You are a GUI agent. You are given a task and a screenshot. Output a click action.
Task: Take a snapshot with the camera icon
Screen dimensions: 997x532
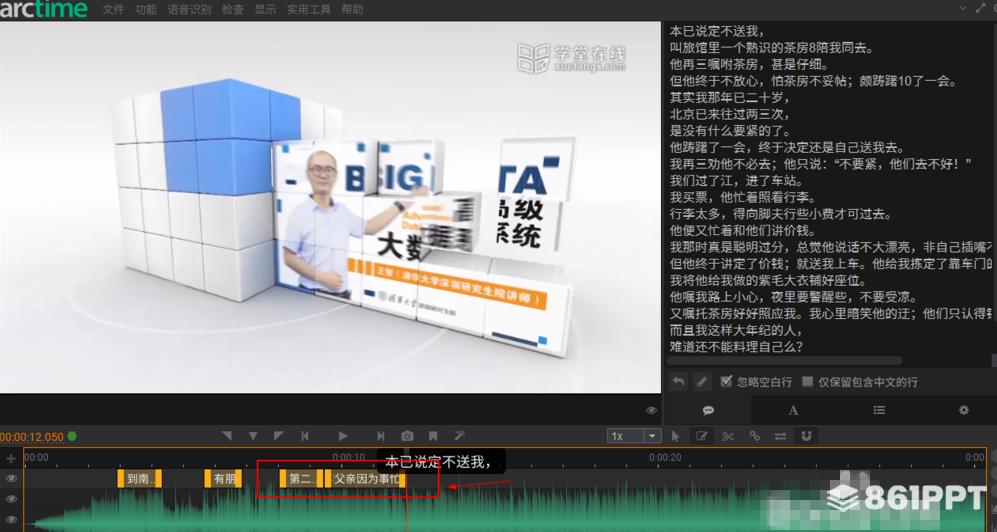coord(407,436)
